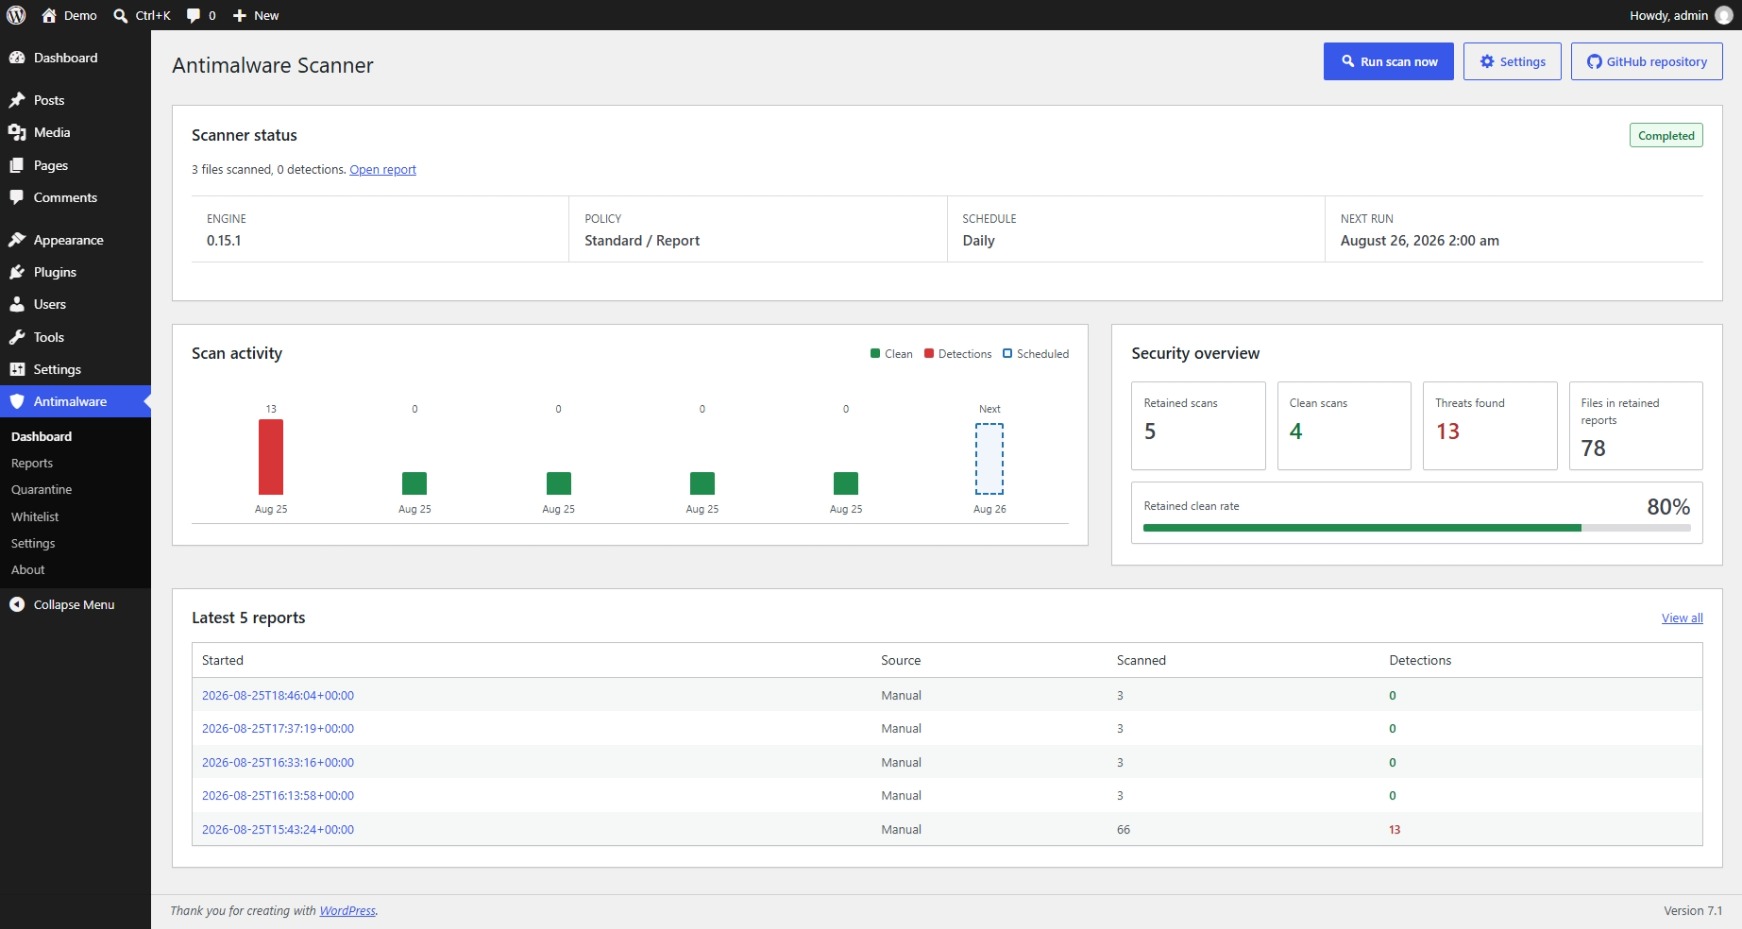Click the Posts pin icon

17,100
